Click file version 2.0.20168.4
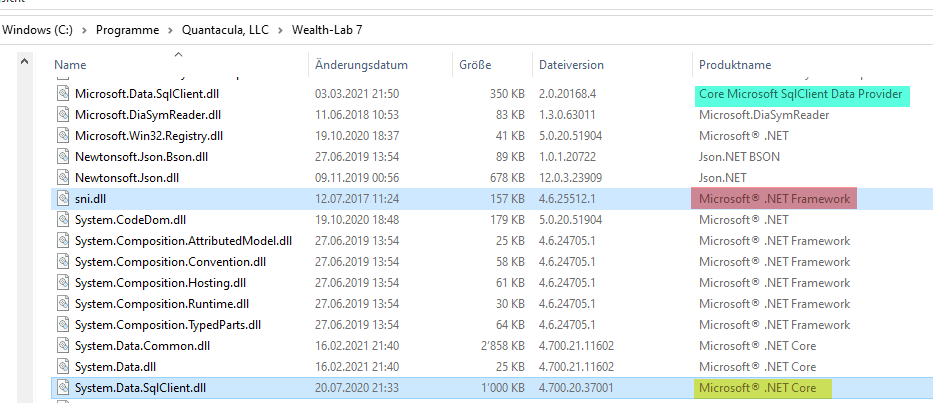Viewport: 933px width, 403px height. tap(568, 93)
